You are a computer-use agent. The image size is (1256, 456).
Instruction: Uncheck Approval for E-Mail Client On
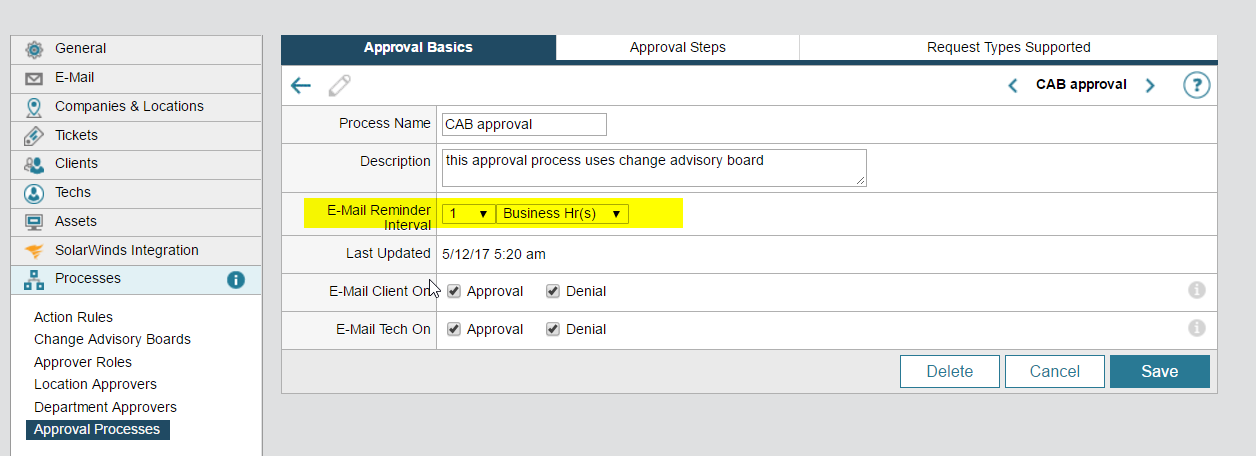coord(454,291)
